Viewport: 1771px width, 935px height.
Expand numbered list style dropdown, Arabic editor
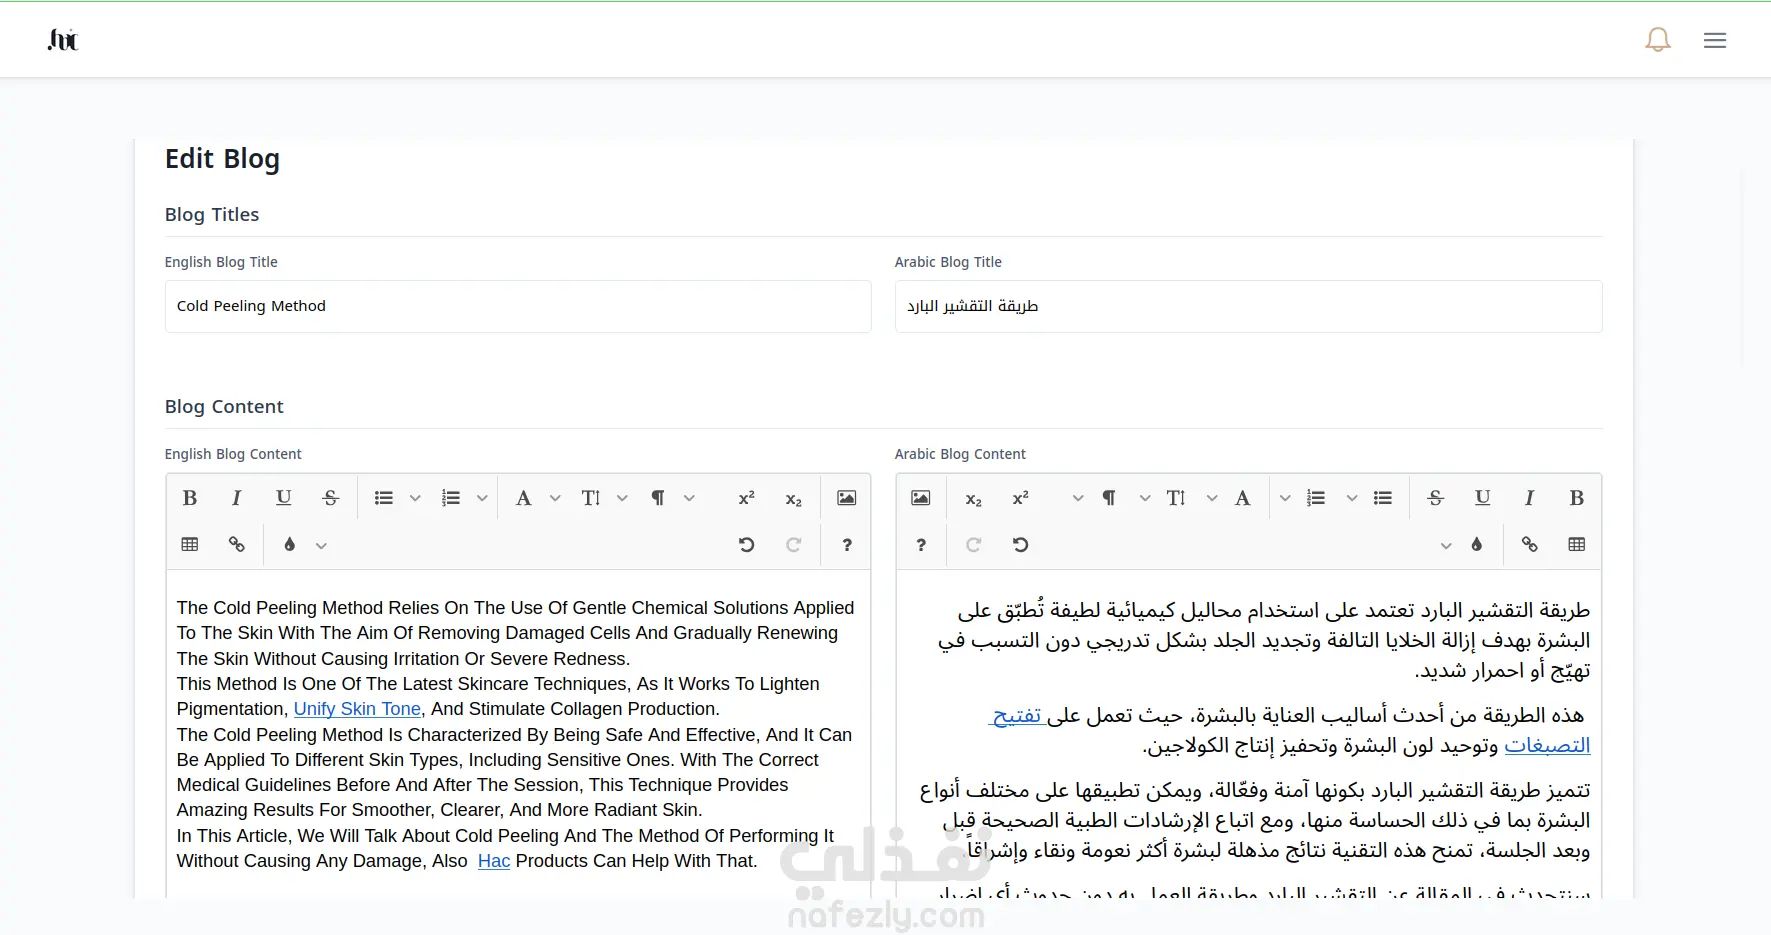(x=1285, y=498)
